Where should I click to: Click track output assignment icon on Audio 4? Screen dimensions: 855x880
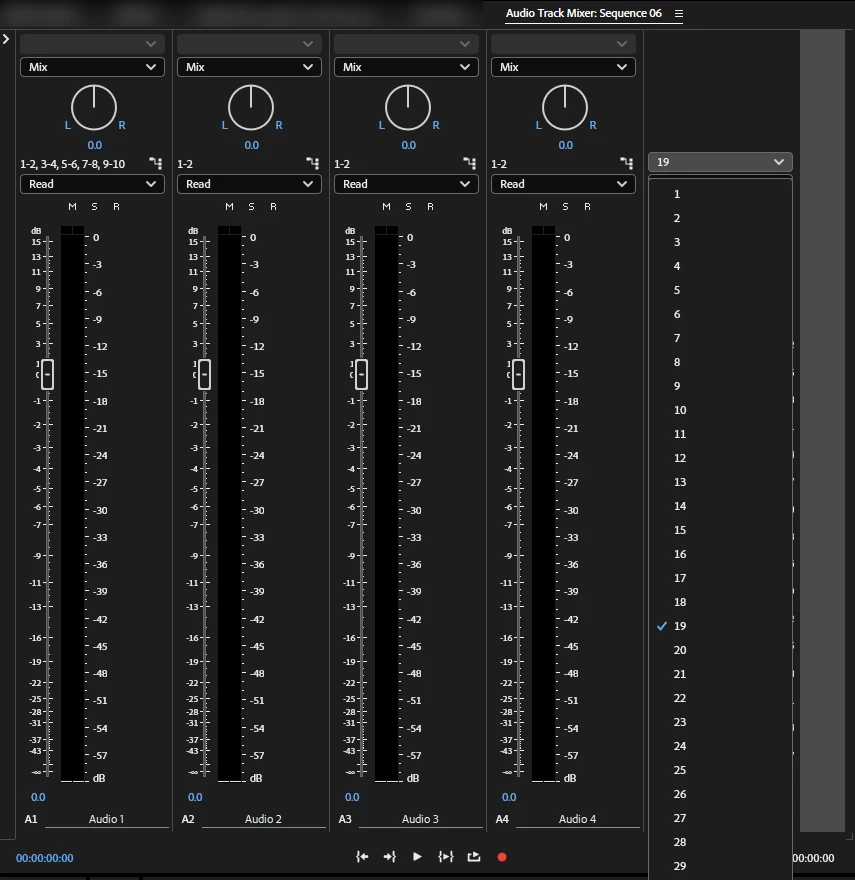click(627, 163)
